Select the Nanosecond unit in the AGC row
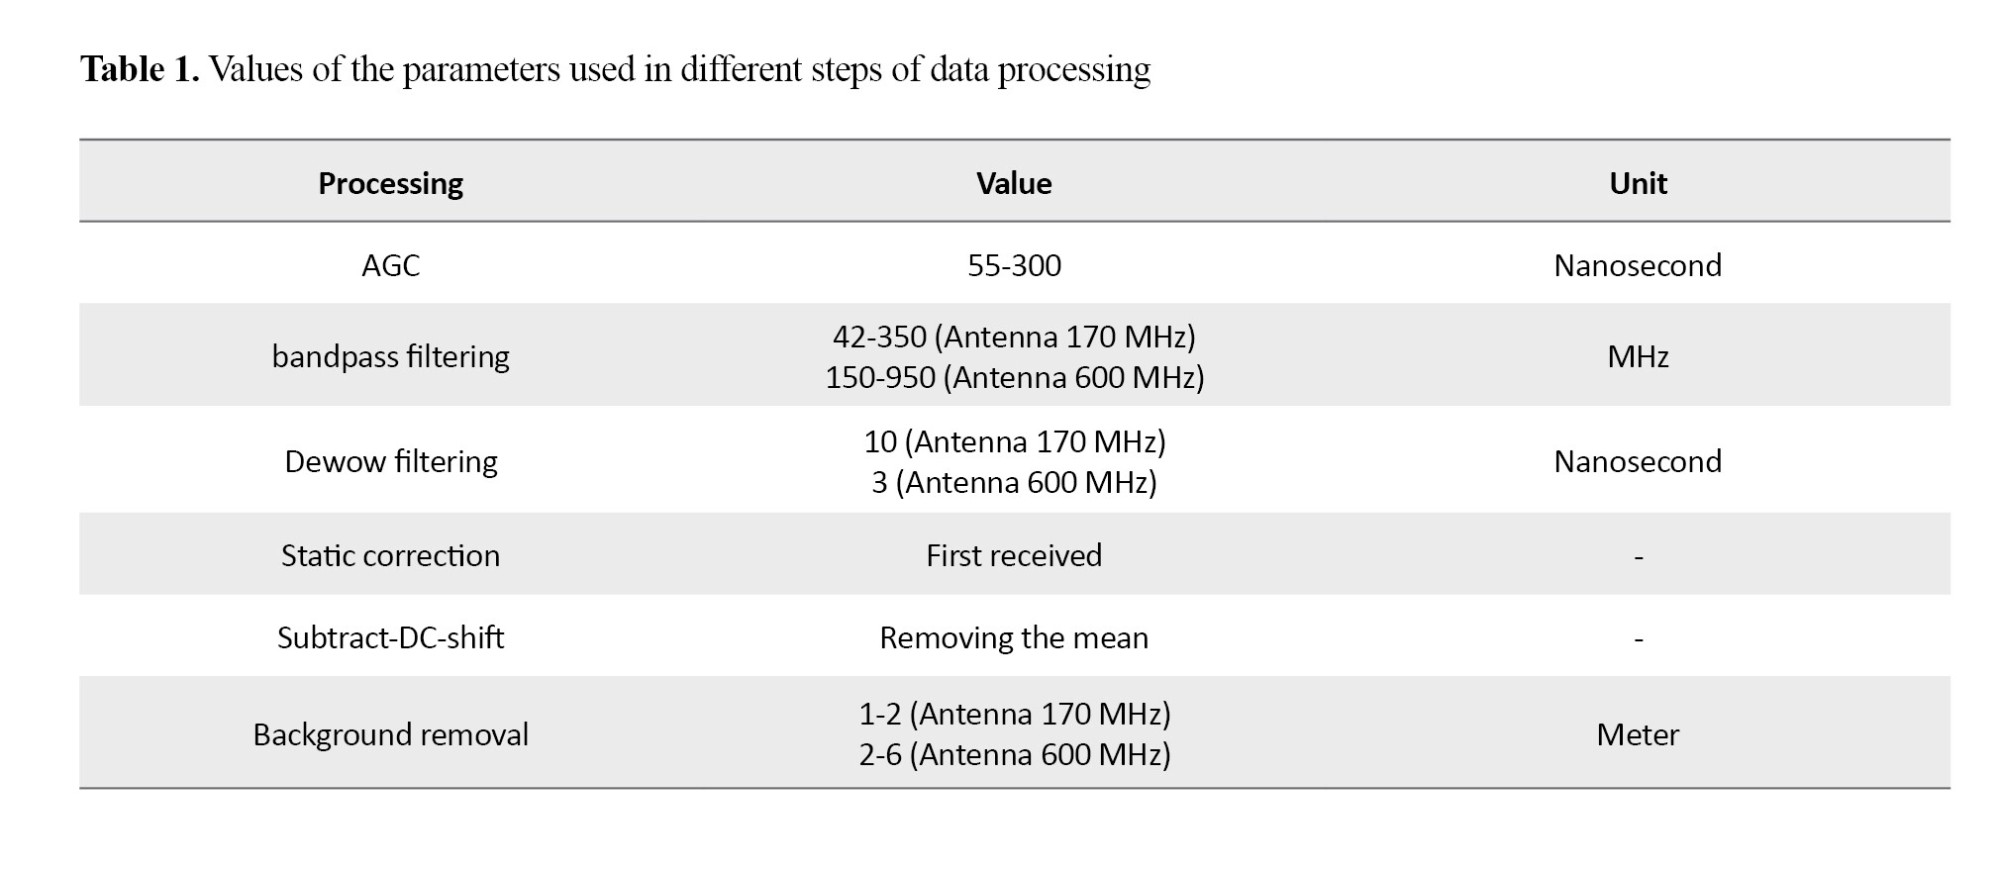Image resolution: width=2000 pixels, height=873 pixels. pyautogui.click(x=1638, y=265)
